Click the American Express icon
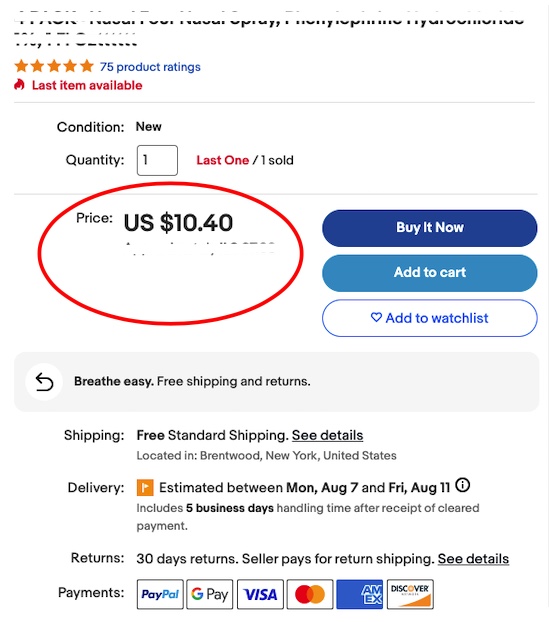Screen dimensions: 549x622 tap(359, 594)
